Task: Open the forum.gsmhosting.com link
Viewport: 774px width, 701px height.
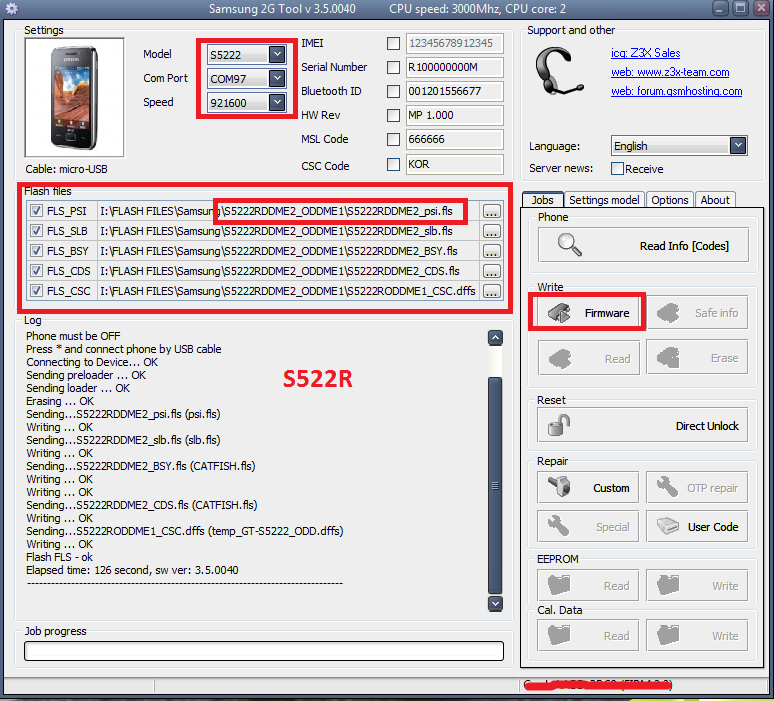Action: (676, 91)
